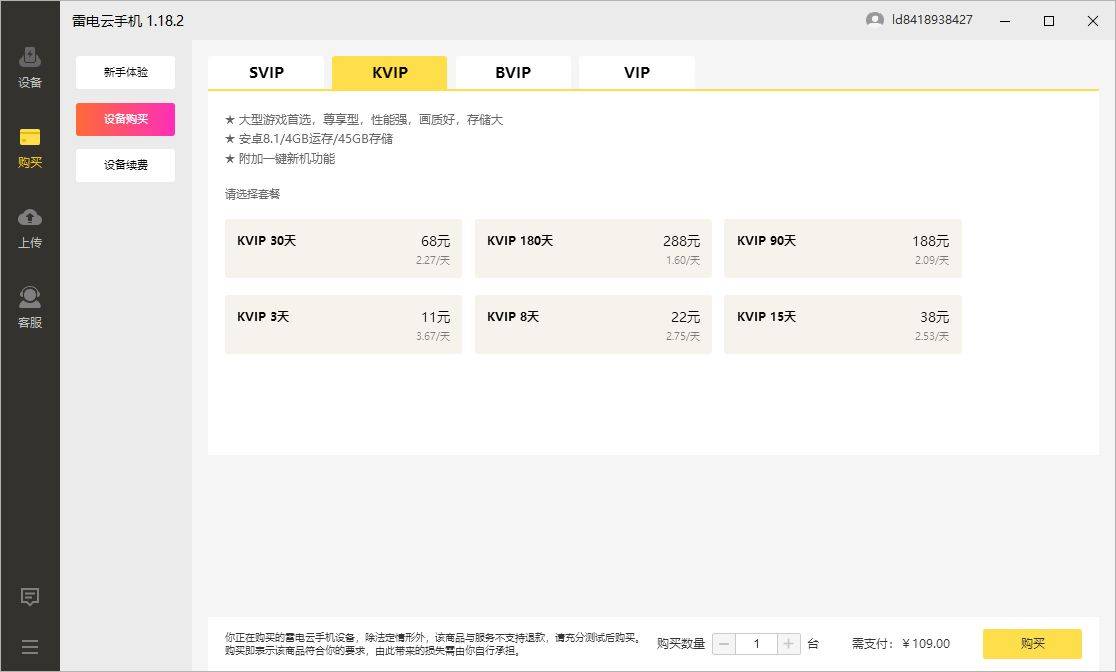This screenshot has width=1116, height=672.
Task: Minimize the 雷电云手机 window
Action: click(x=1005, y=21)
